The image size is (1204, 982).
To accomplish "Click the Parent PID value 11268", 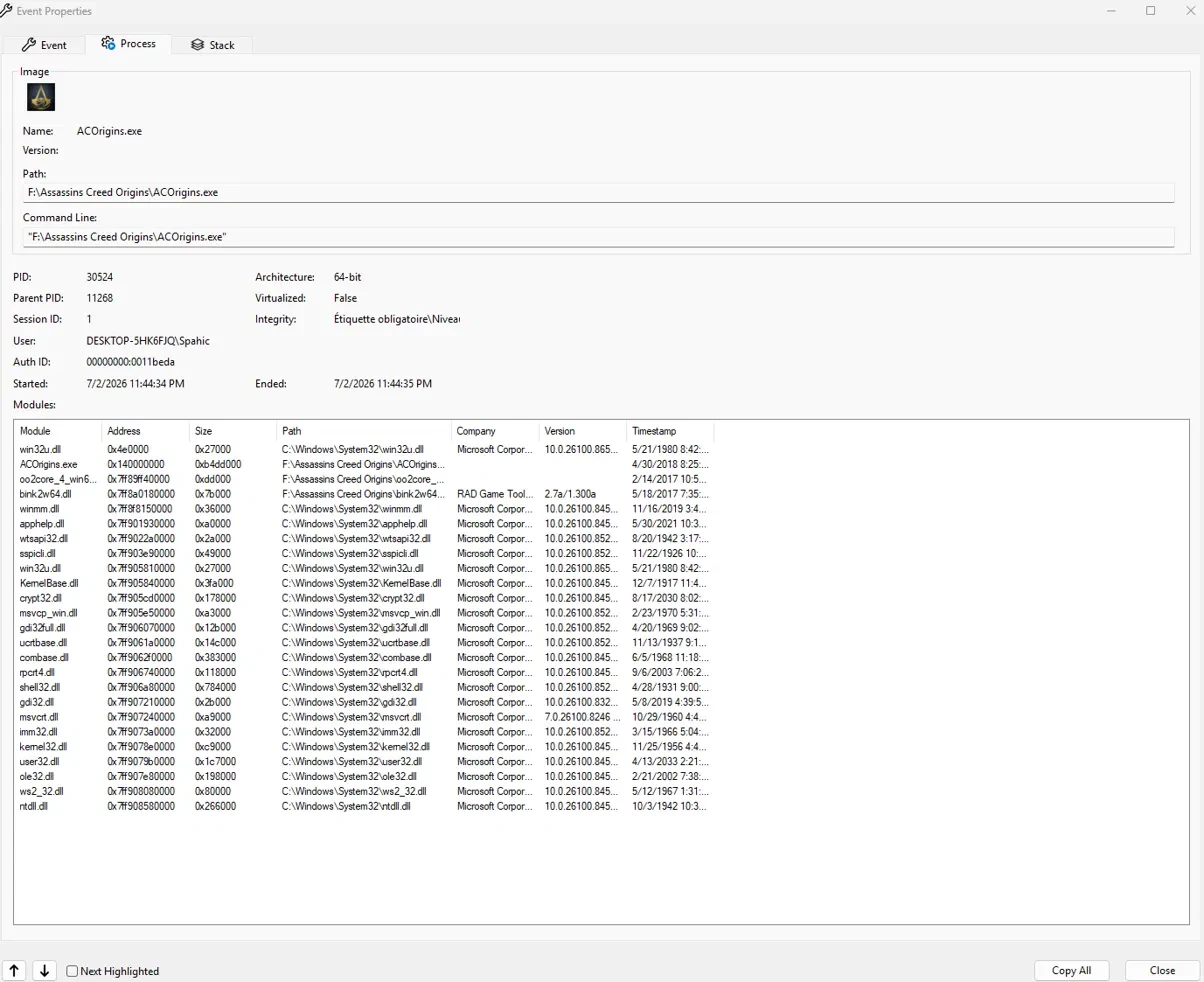I will click(100, 298).
